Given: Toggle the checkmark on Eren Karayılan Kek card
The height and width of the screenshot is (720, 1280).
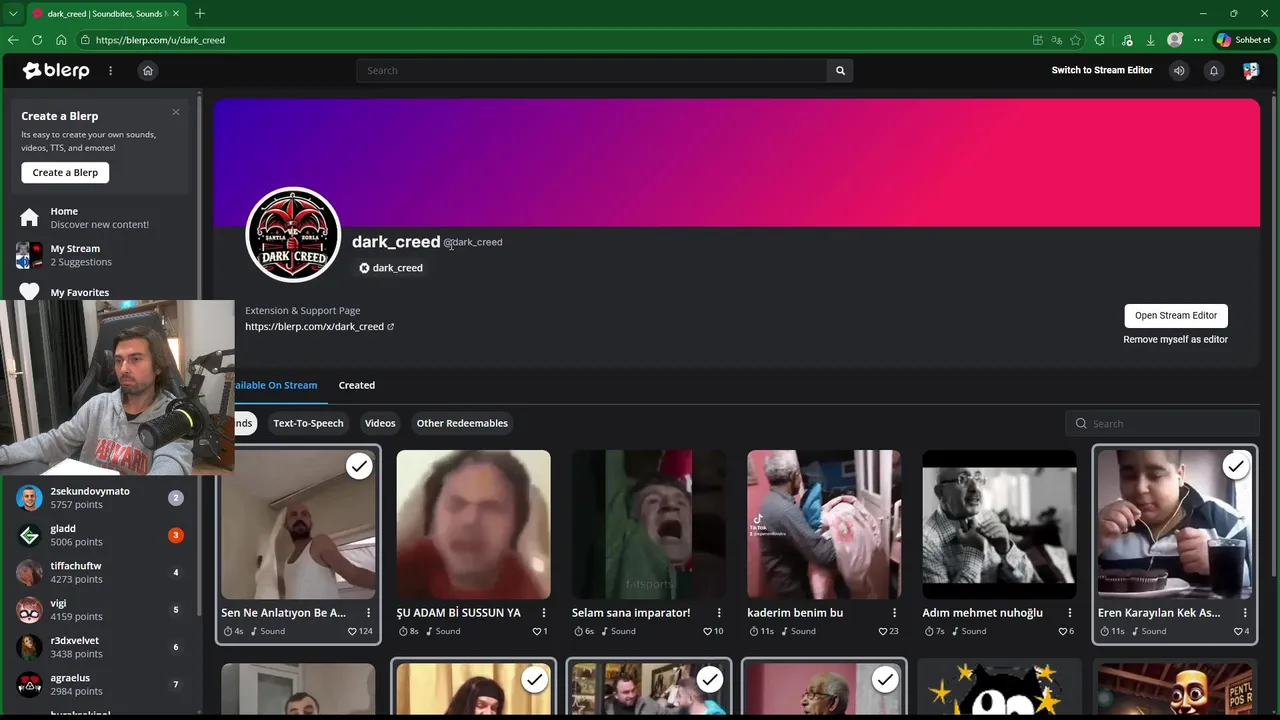Looking at the screenshot, I should click(1236, 466).
